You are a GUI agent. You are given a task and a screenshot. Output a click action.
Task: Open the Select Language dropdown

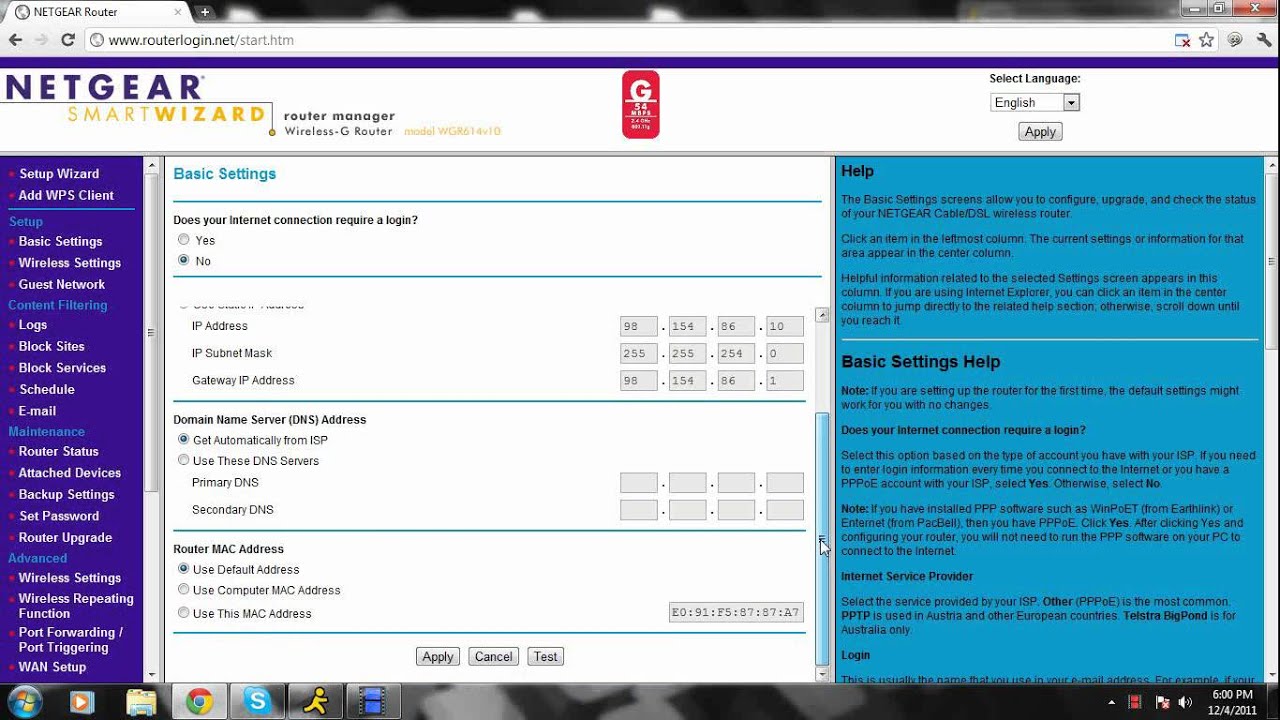pos(1035,102)
